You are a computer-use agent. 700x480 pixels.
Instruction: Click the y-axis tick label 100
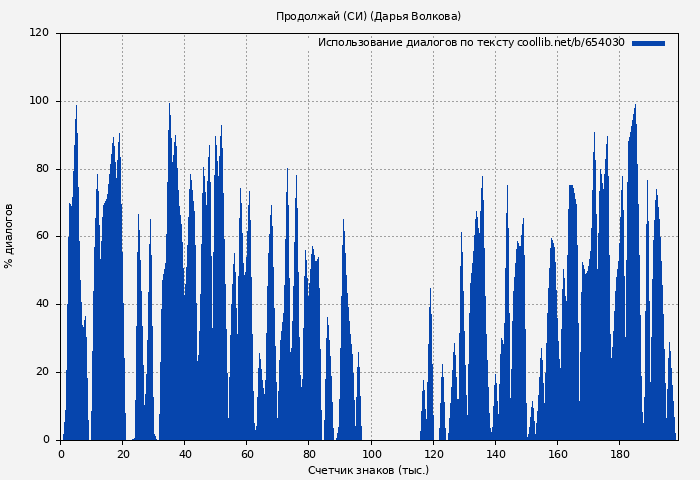pyautogui.click(x=39, y=101)
